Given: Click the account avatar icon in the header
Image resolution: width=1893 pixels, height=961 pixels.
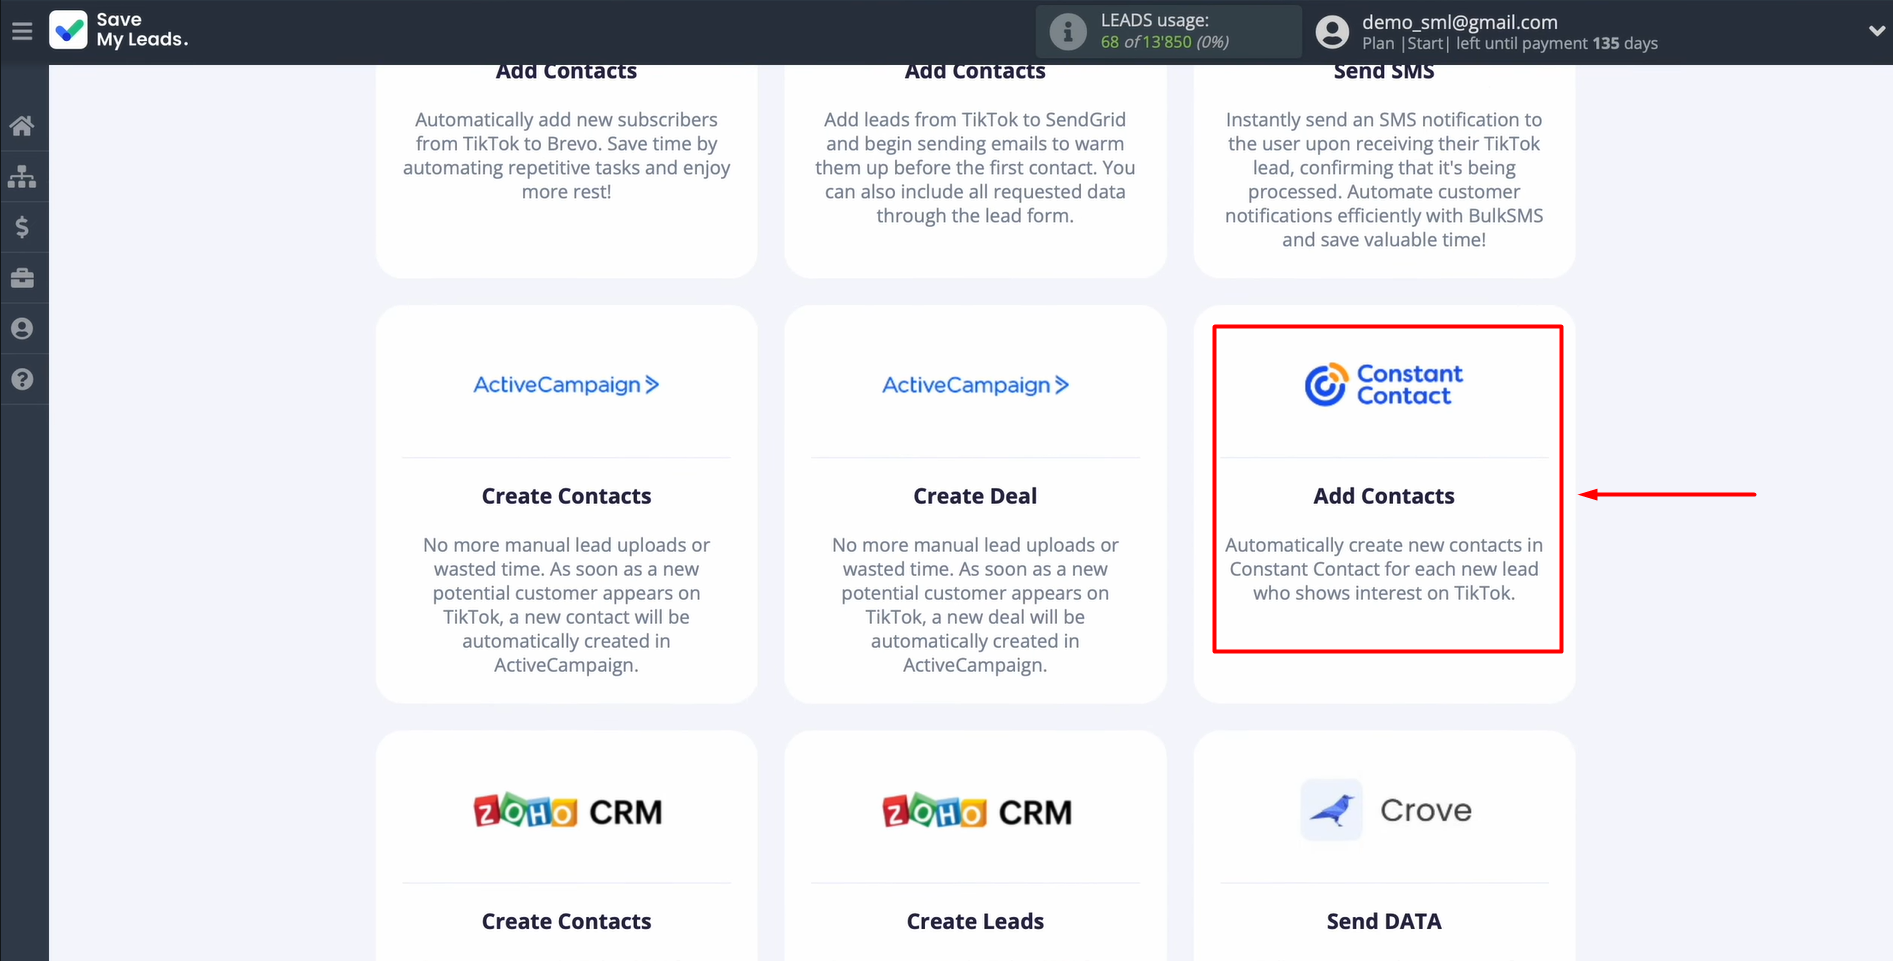Looking at the screenshot, I should click(1332, 31).
